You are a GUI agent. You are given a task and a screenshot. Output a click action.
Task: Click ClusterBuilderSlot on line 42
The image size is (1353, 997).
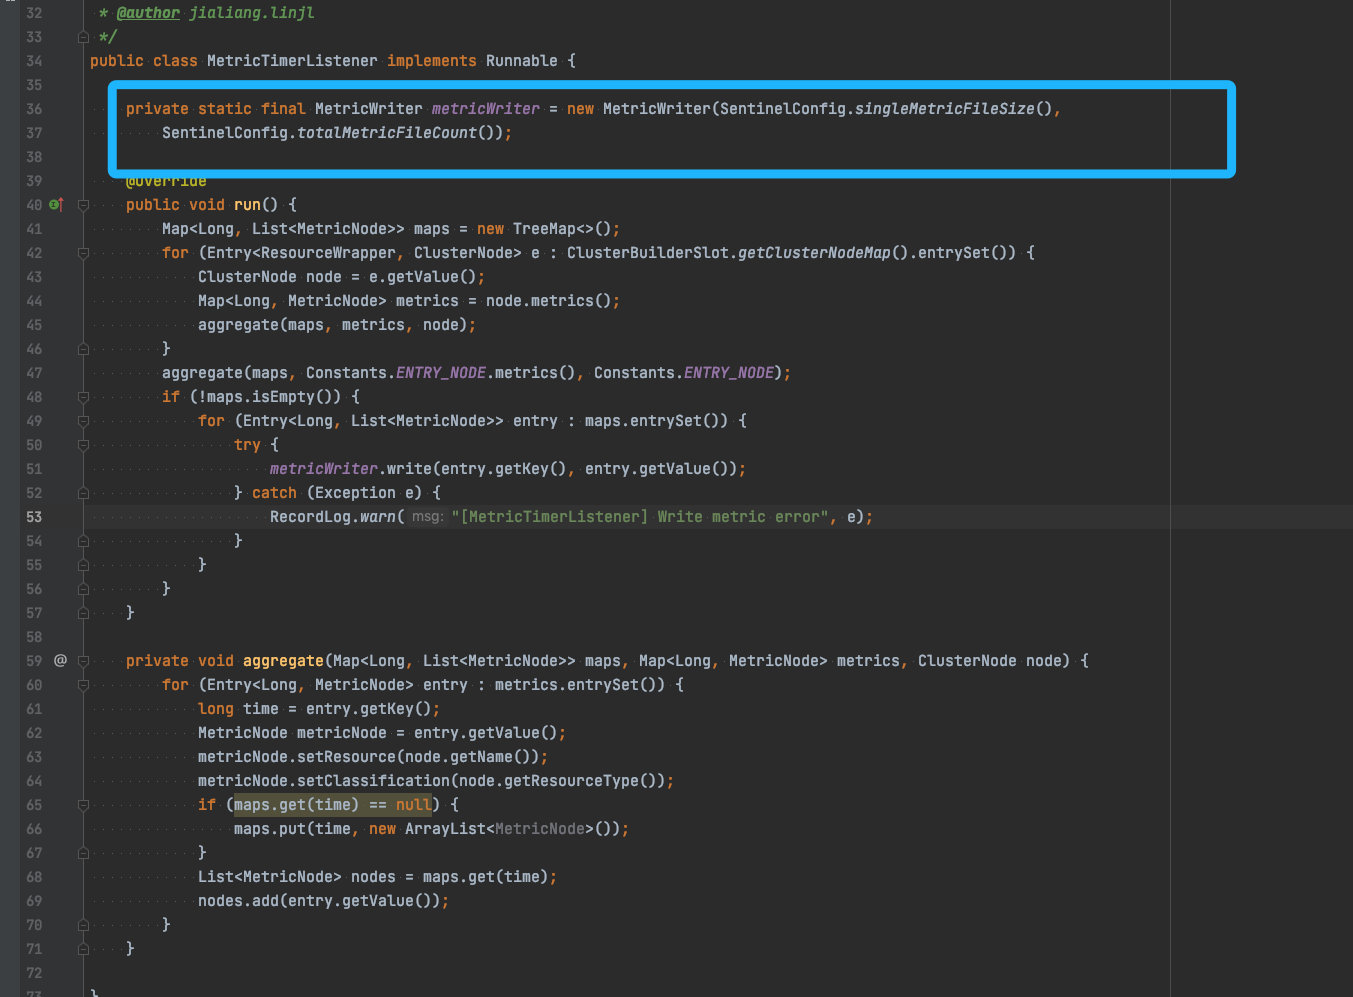click(x=648, y=253)
